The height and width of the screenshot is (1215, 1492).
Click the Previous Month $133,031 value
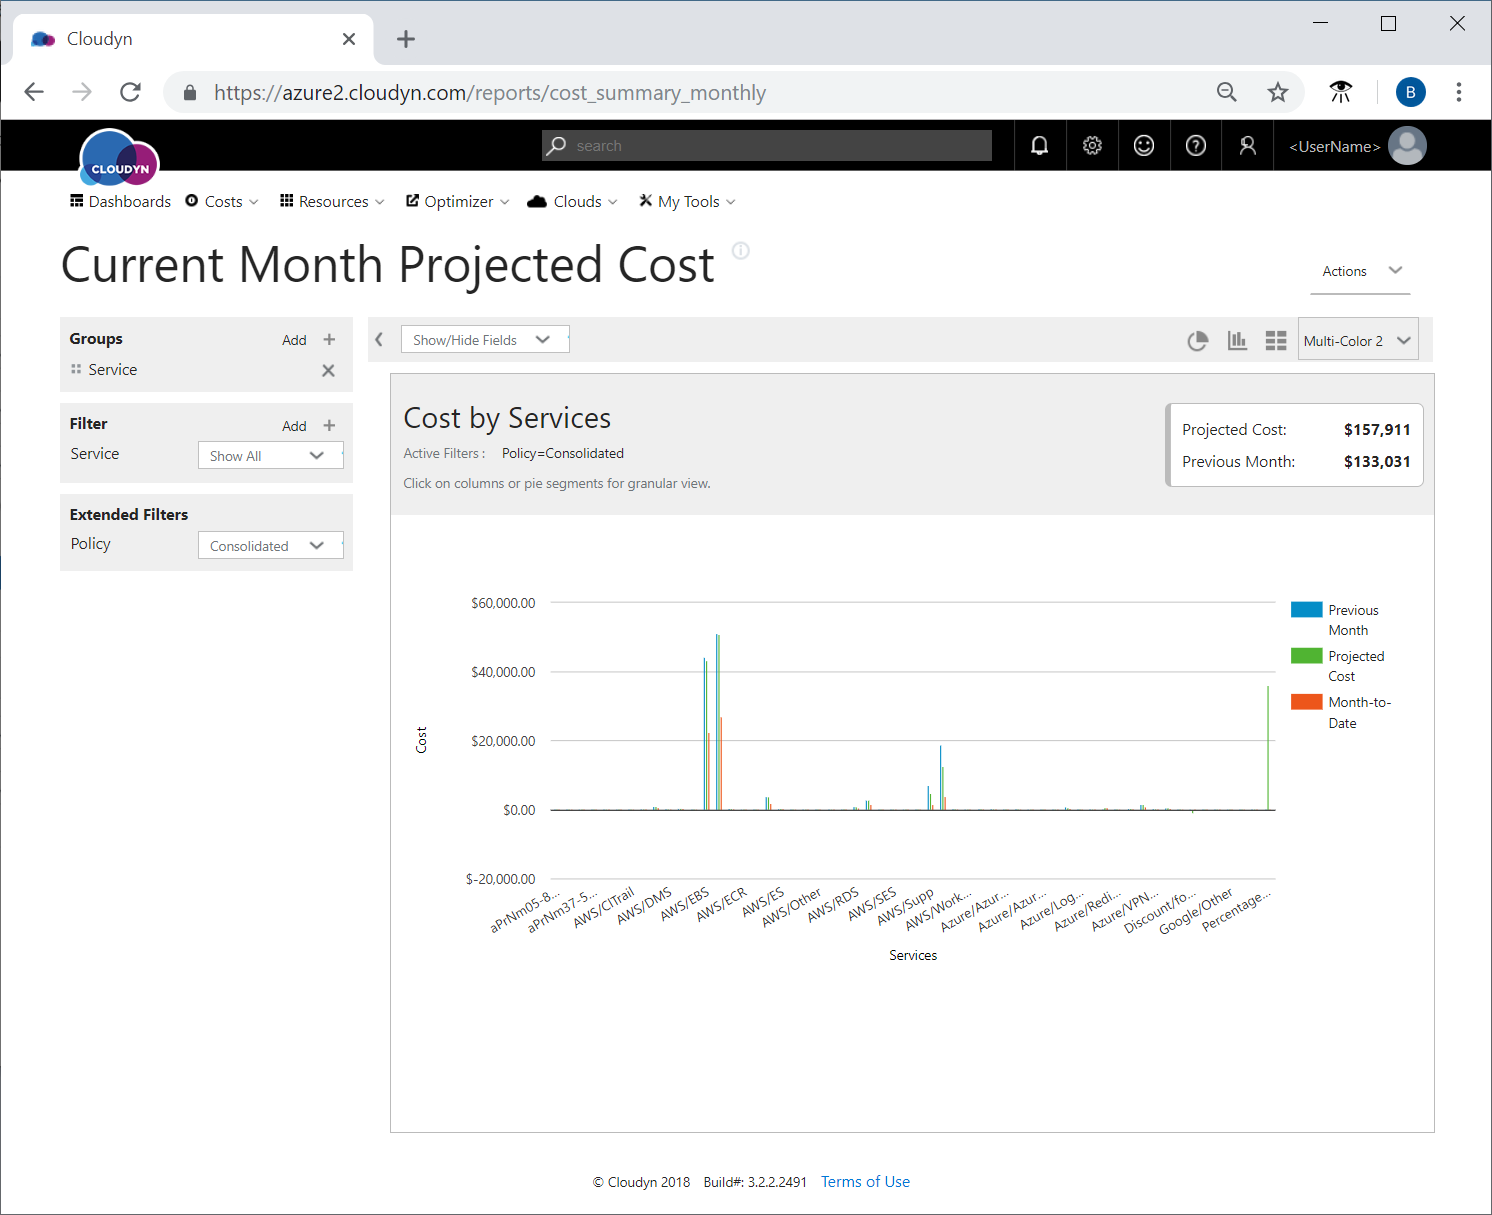1377,461
